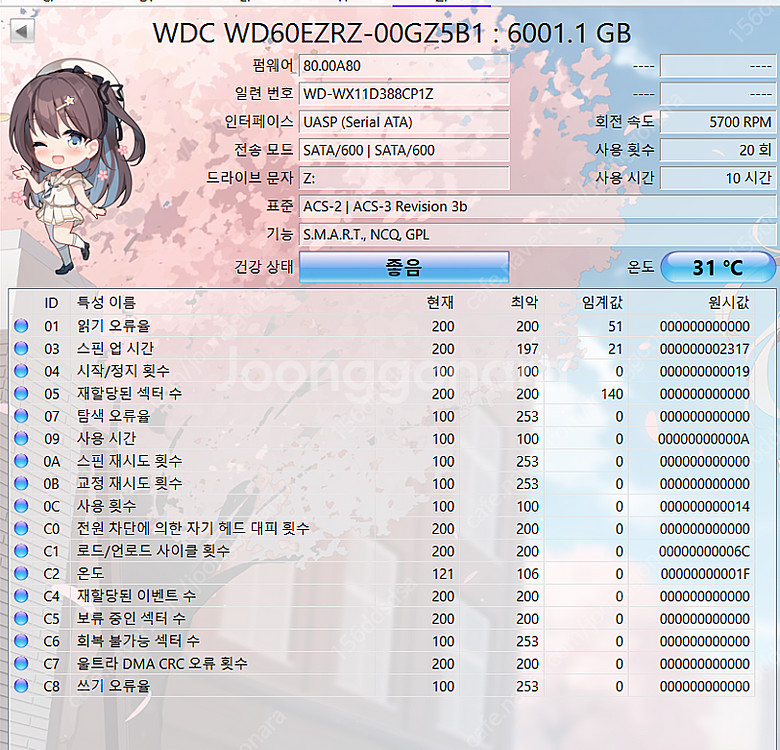The width and height of the screenshot is (780, 750).
Task: Select the 읽기 오류율 attribute name
Action: [x=113, y=326]
